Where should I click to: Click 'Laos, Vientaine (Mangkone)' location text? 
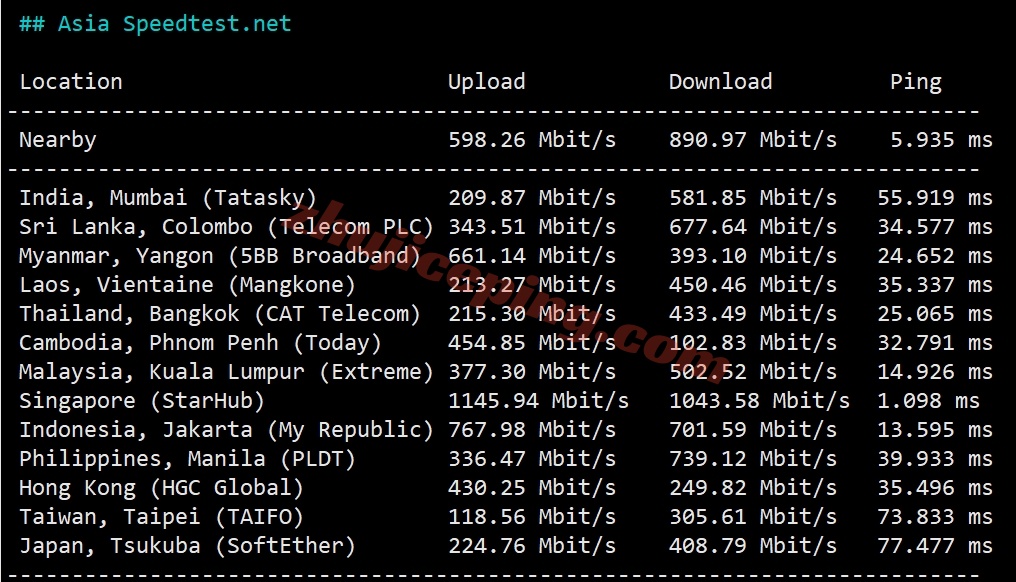point(187,285)
